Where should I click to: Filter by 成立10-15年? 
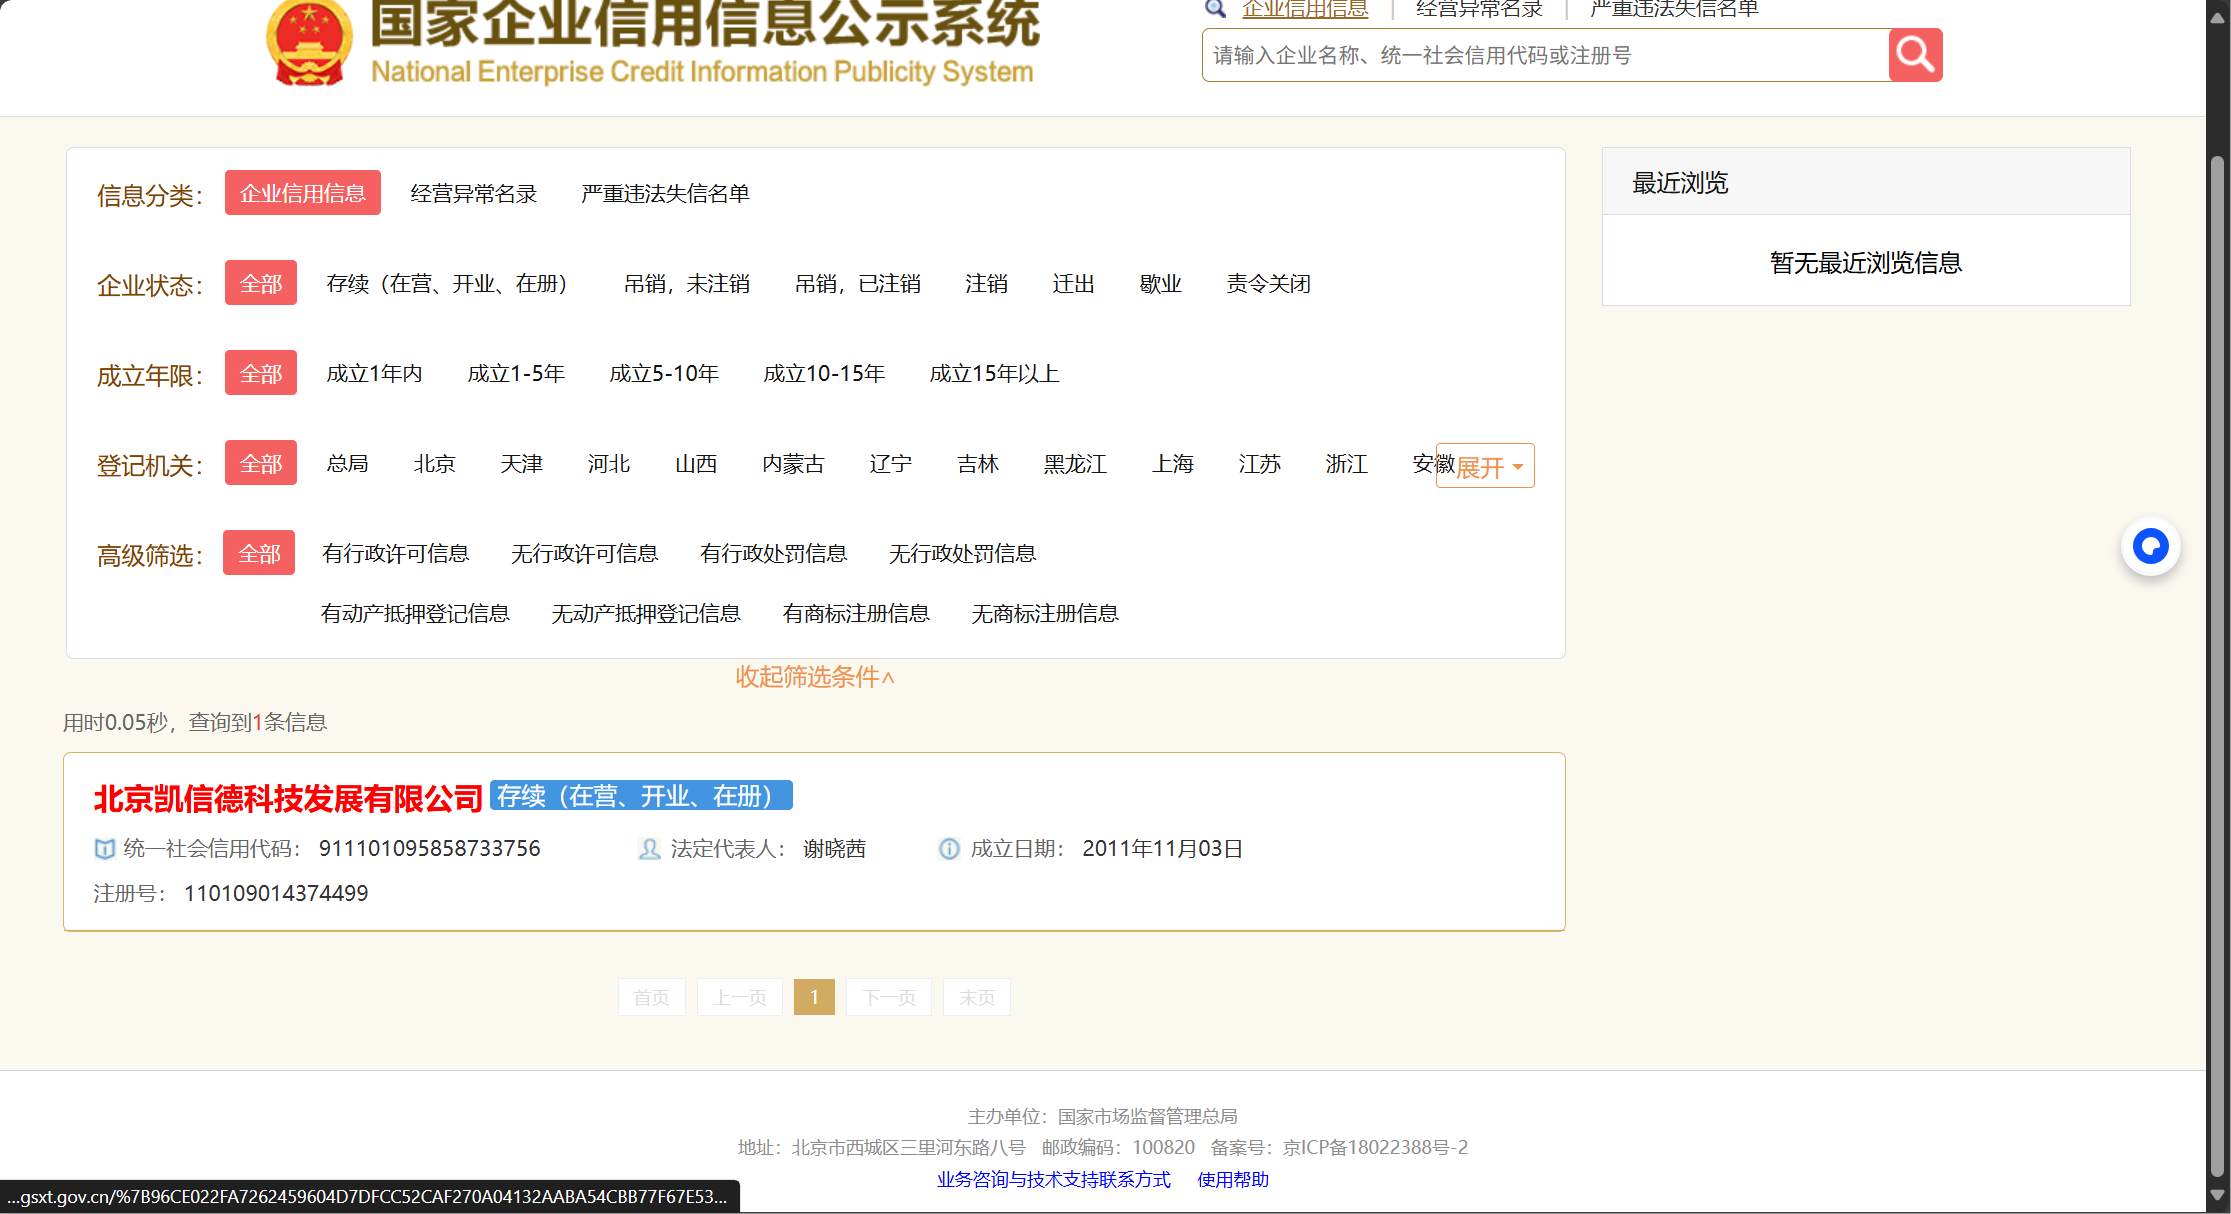pyautogui.click(x=824, y=374)
